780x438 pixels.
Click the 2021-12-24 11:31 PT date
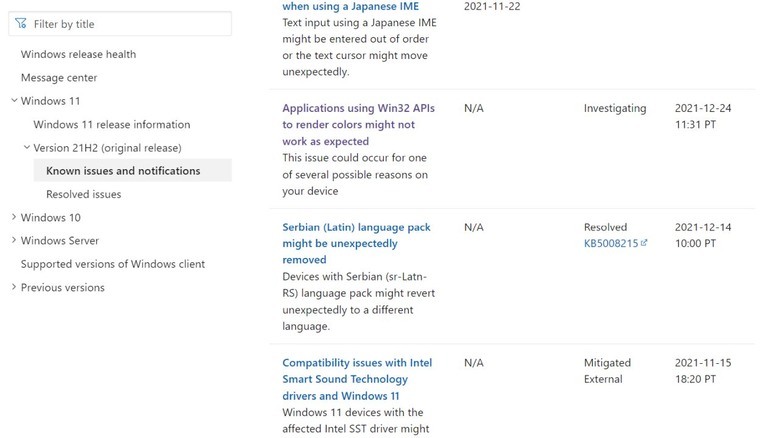(x=703, y=116)
